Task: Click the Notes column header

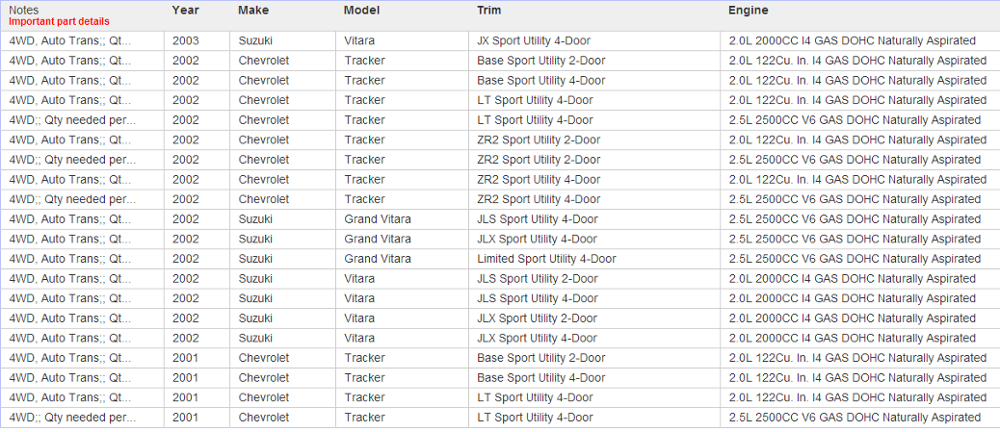Action: (24, 10)
